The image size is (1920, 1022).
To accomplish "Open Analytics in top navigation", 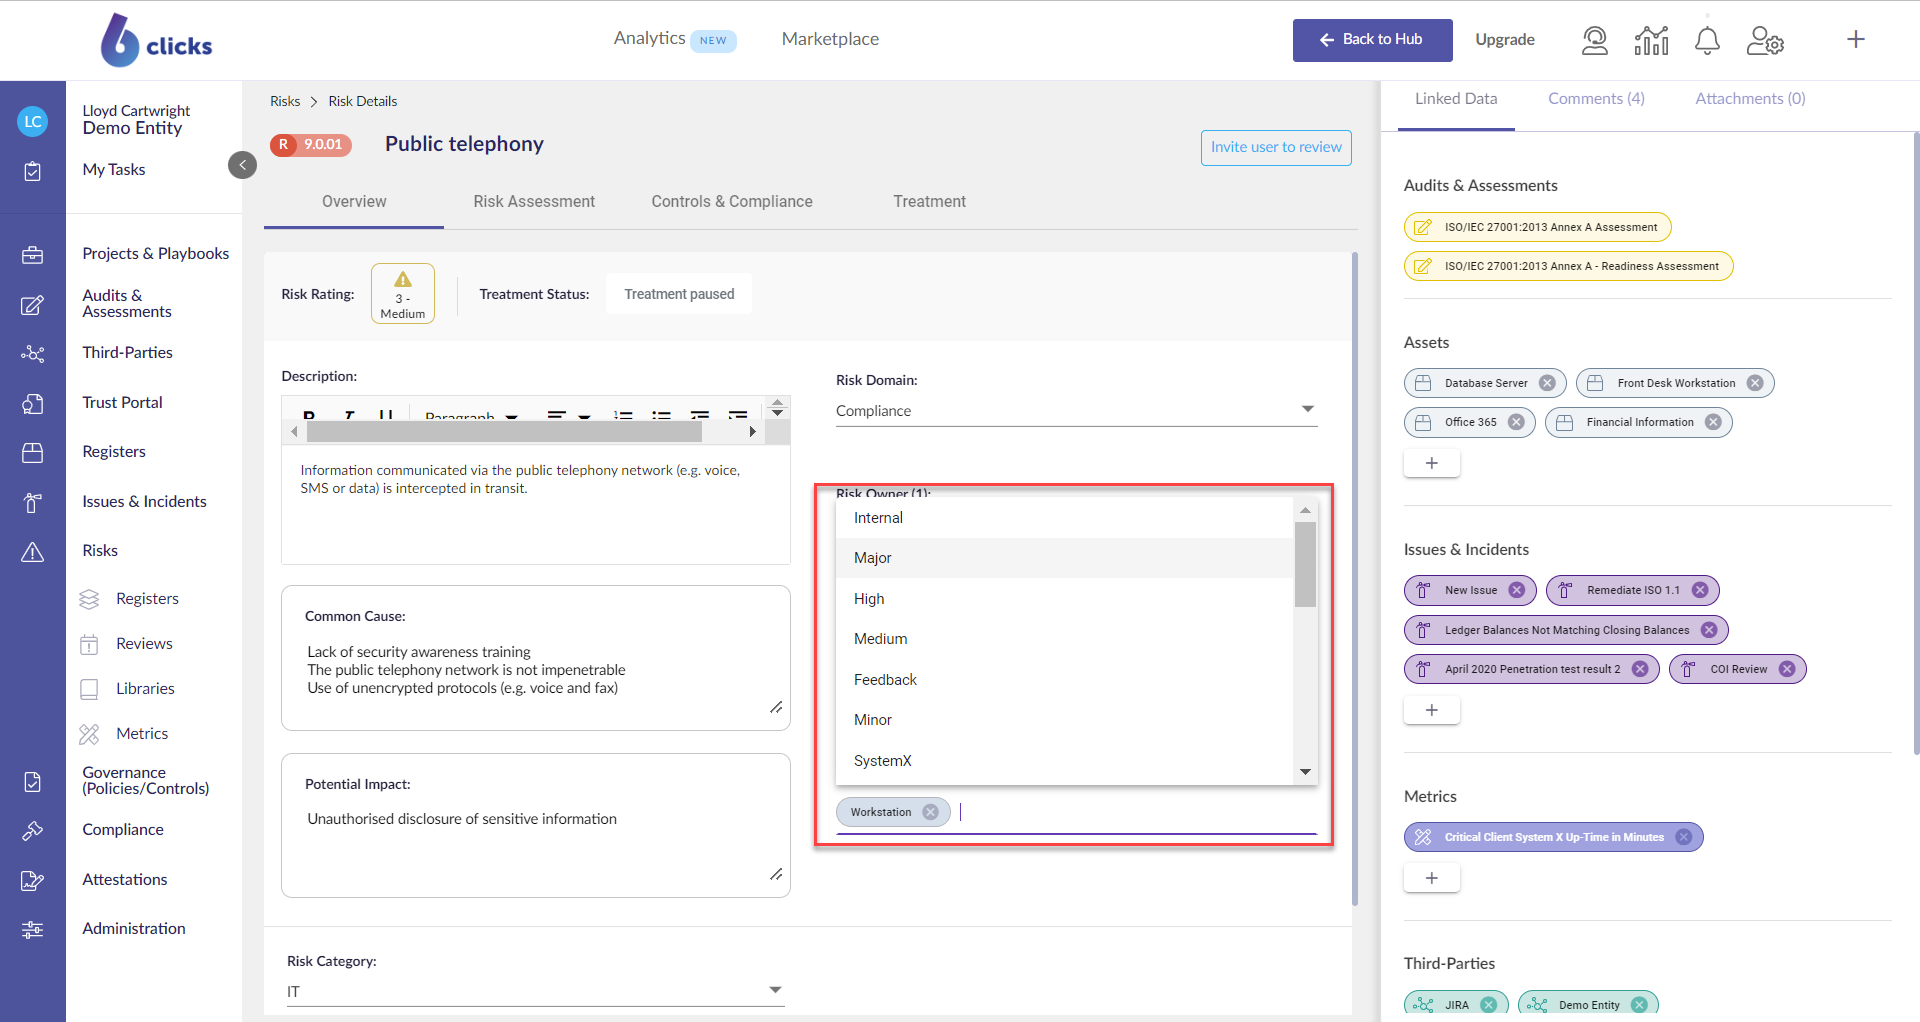I will (649, 38).
